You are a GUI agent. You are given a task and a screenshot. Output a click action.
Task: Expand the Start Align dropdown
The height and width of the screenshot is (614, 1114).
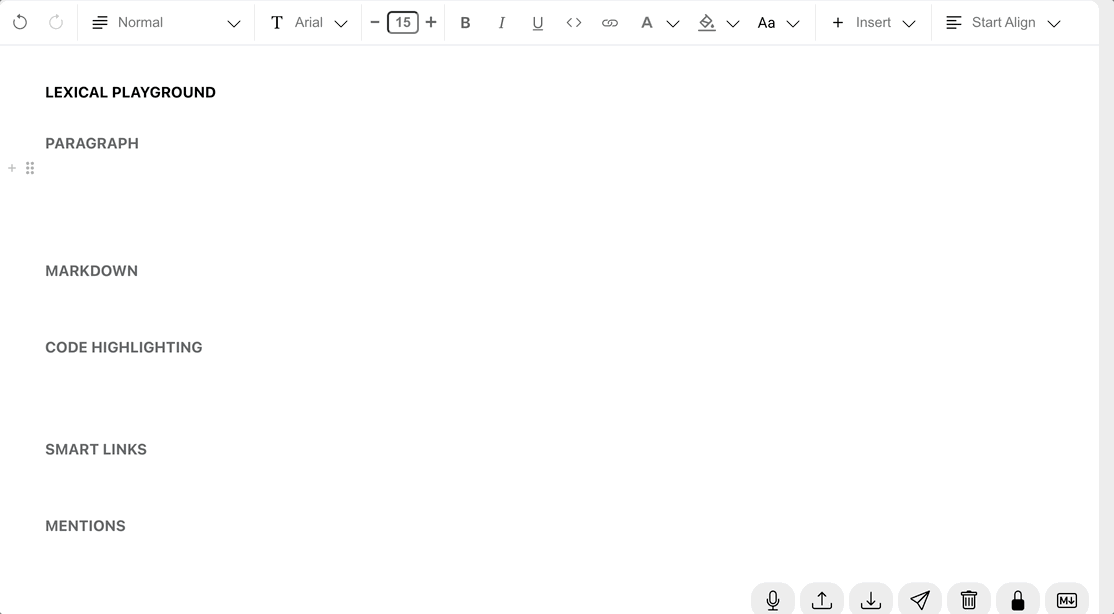pos(1003,22)
